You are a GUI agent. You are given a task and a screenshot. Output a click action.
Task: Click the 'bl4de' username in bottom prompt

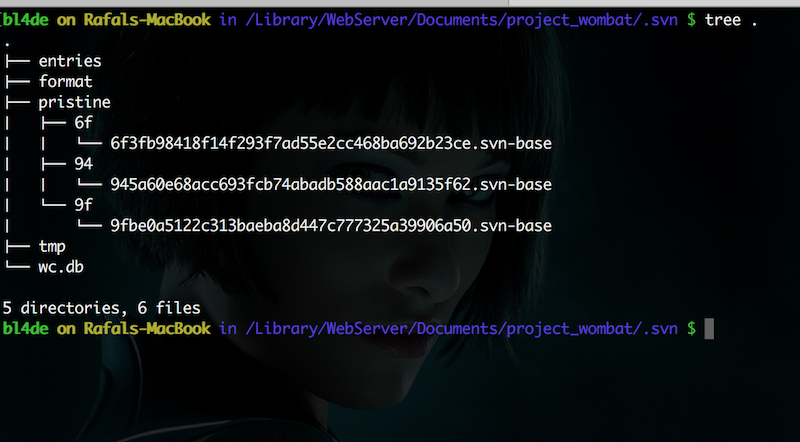[26, 328]
